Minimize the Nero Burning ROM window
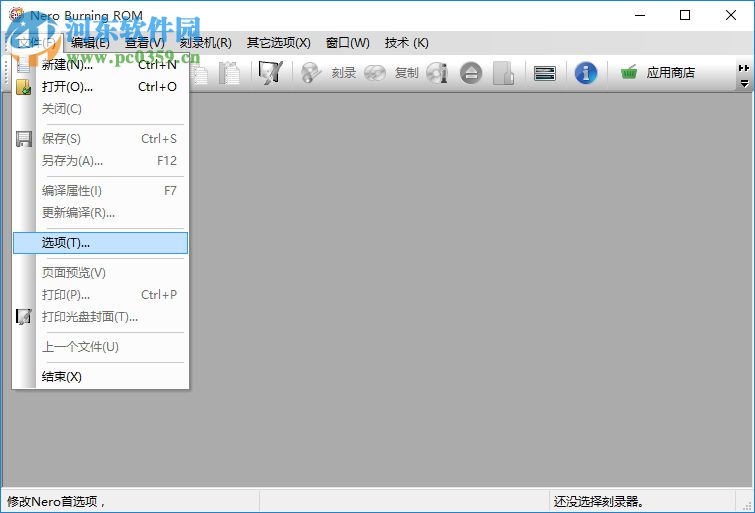The image size is (755, 513). pyautogui.click(x=640, y=15)
